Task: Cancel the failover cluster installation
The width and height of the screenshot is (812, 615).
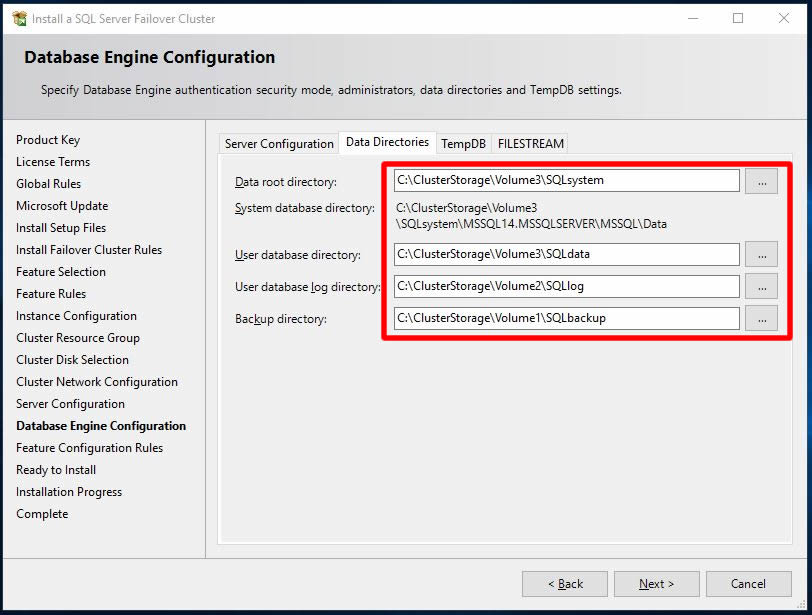Action: 748,584
